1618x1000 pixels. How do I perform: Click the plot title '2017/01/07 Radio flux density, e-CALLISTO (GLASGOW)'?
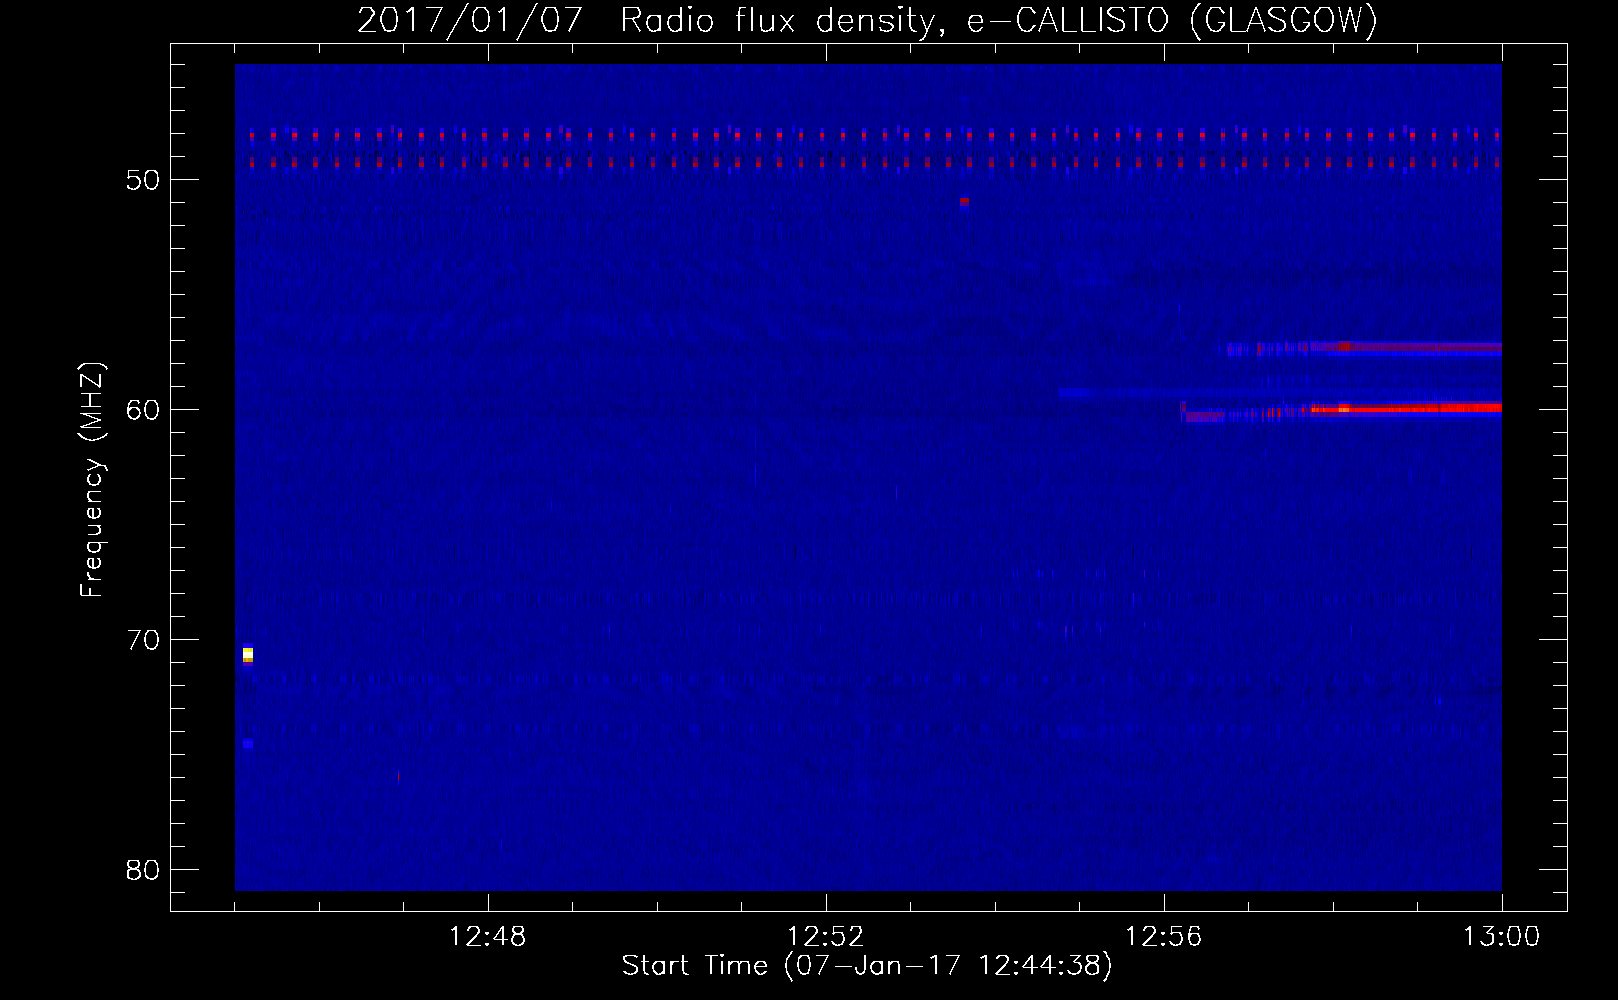(x=867, y=20)
